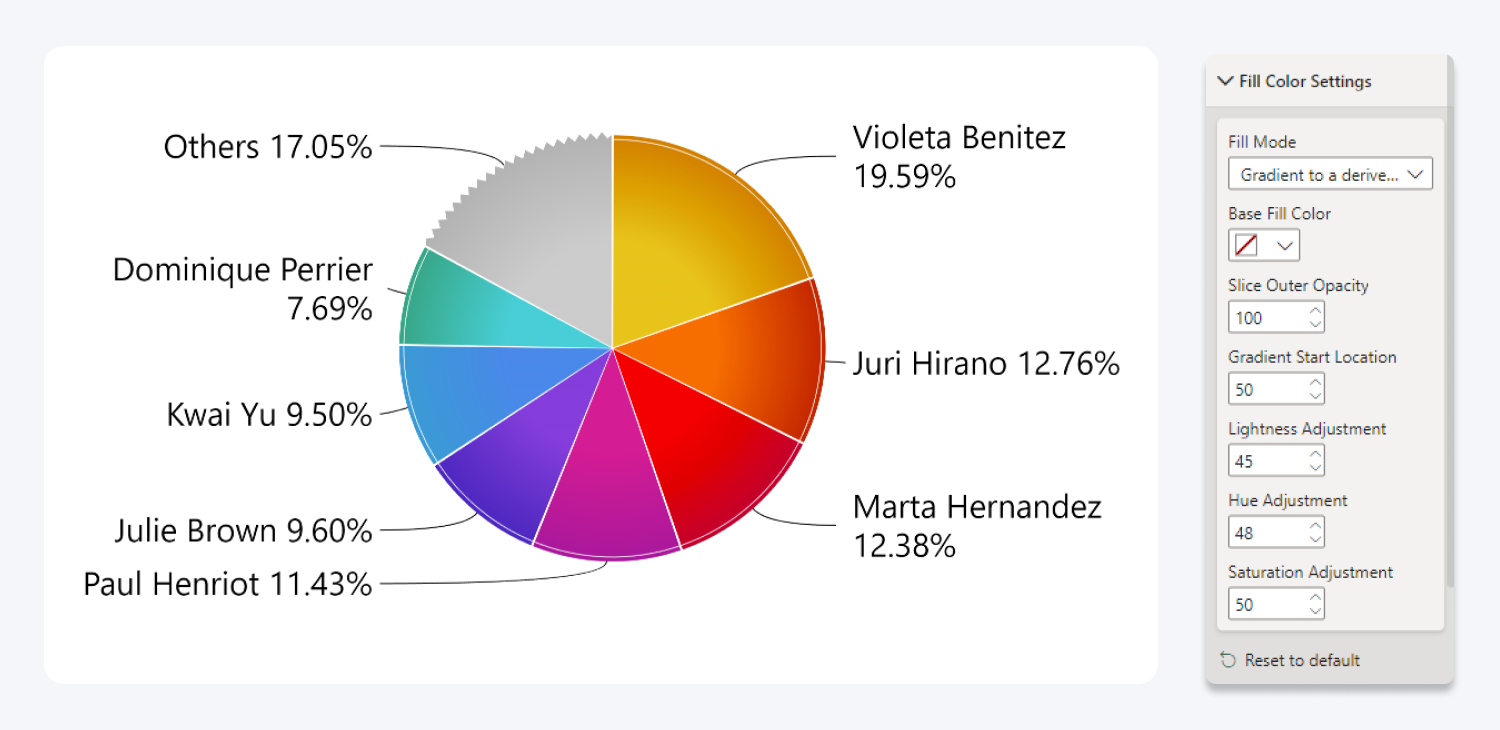The width and height of the screenshot is (1500, 730).
Task: Increase Slice Outer Opacity with up arrow
Action: [1315, 311]
